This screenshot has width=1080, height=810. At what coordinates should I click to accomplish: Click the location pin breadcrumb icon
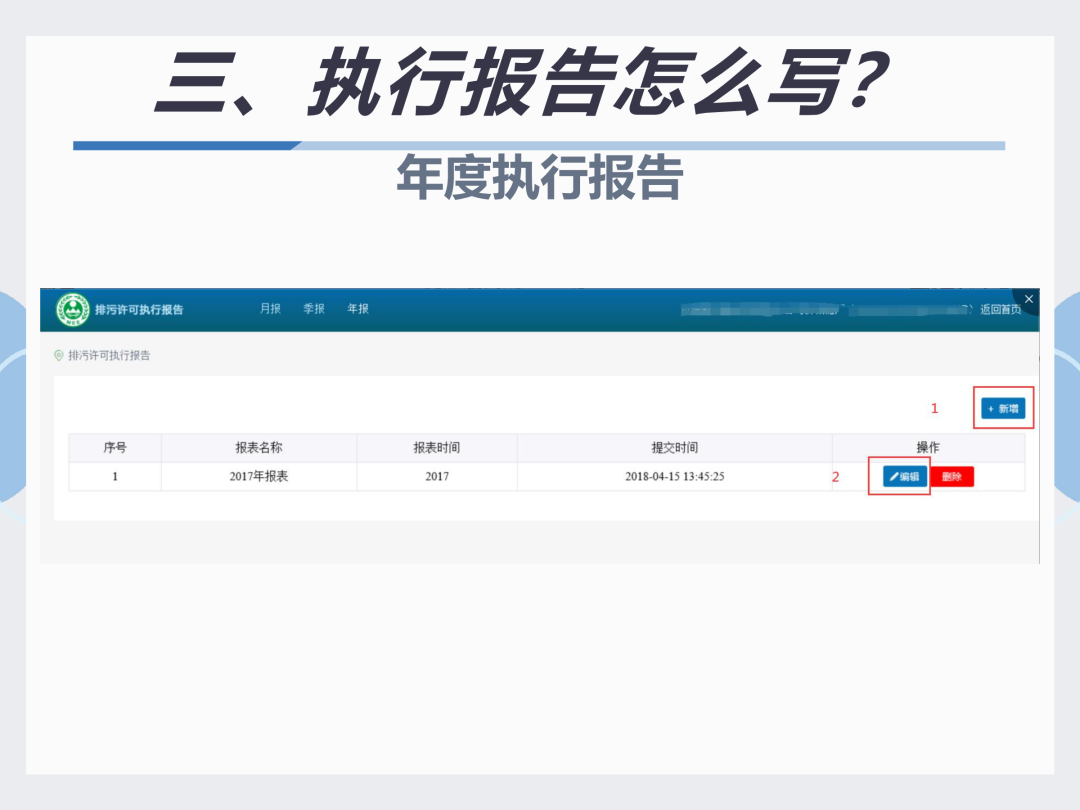coord(59,355)
